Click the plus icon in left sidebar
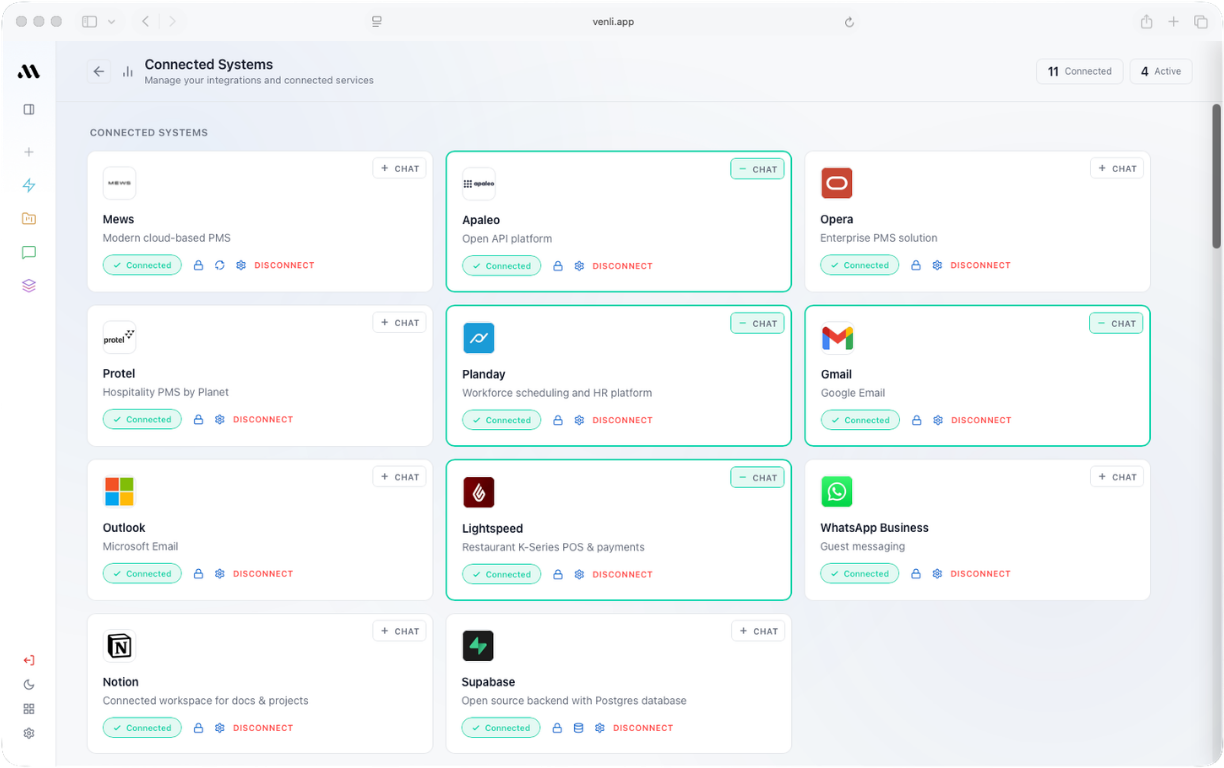The width and height of the screenshot is (1224, 768). [x=29, y=152]
